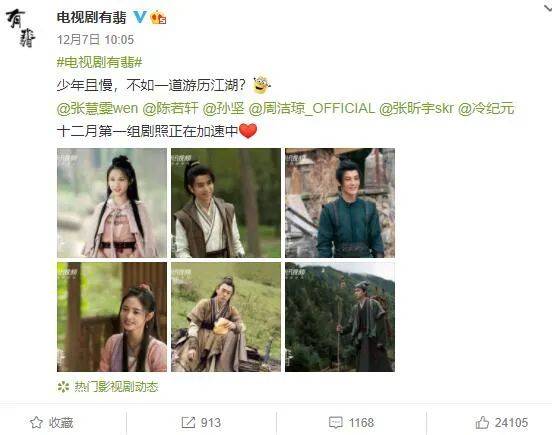Expand the post options chevron
552x435 pixels.
547,8
